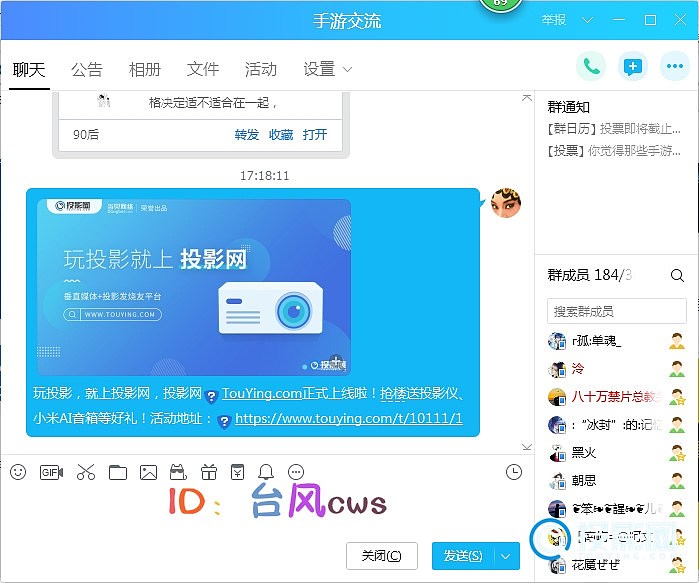This screenshot has height=583, width=699.
Task: Click the GIF video icon
Action: click(51, 472)
